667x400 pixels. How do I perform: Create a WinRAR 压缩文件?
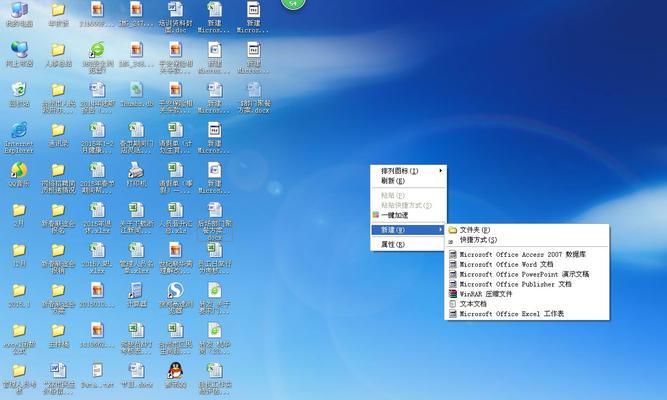click(x=527, y=294)
